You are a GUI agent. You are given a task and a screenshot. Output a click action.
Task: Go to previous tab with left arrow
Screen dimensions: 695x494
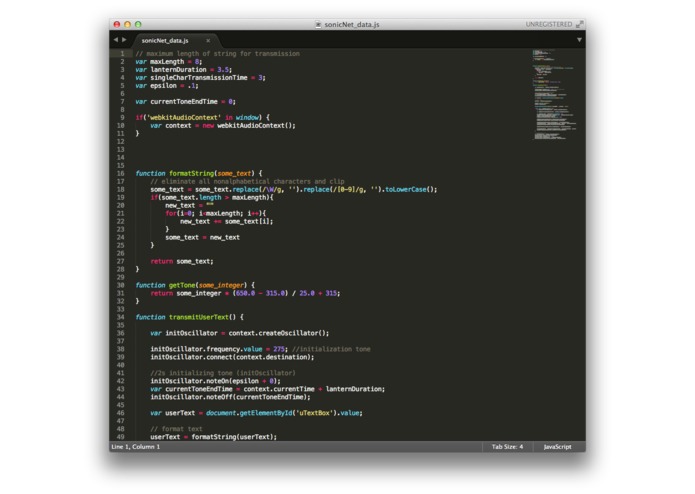point(116,40)
